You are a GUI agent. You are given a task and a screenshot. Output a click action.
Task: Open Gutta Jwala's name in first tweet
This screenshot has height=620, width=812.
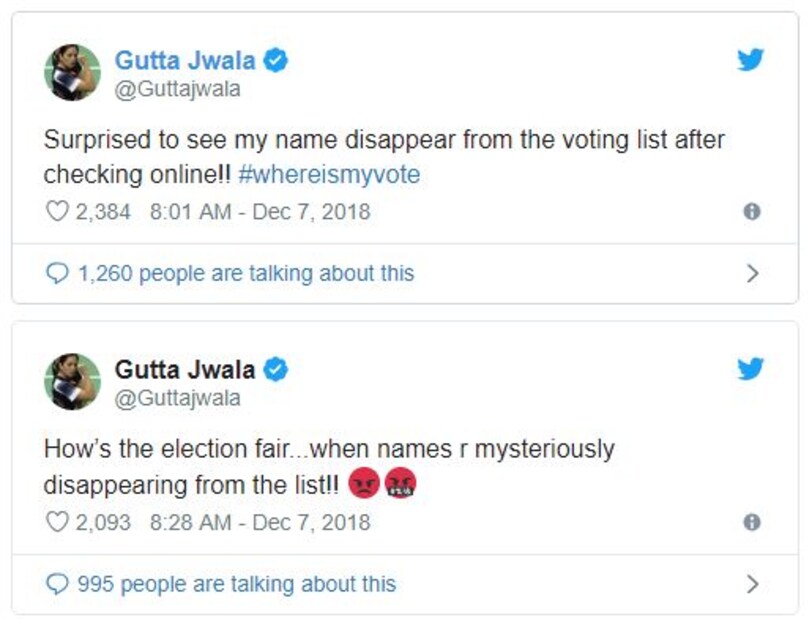click(x=185, y=61)
